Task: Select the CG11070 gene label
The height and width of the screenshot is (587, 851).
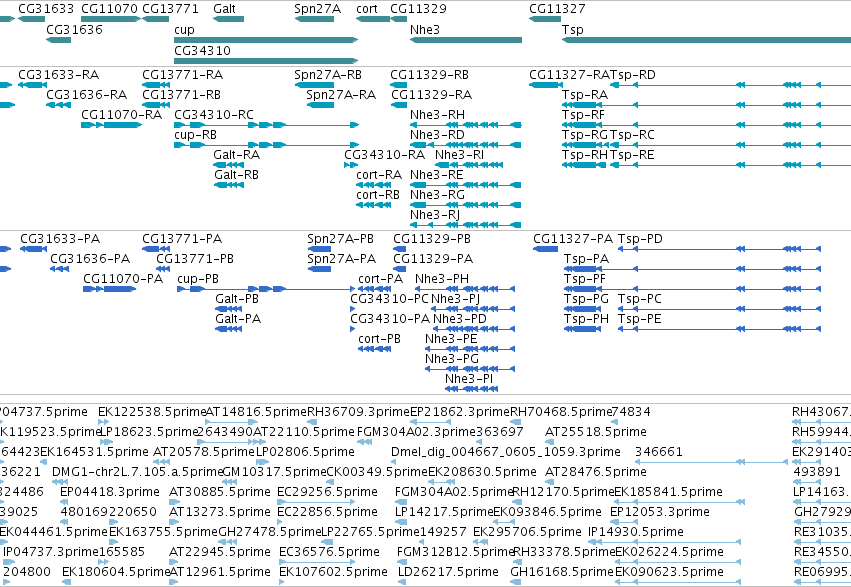Action: (x=109, y=9)
